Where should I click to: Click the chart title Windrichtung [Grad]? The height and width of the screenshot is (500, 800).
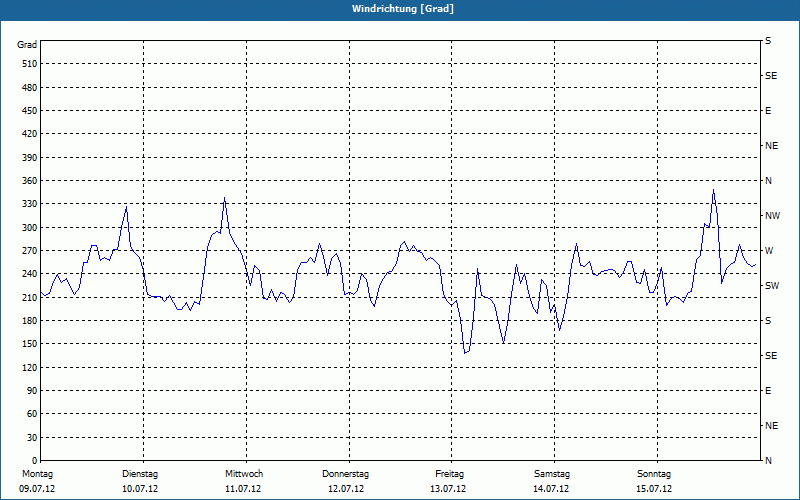point(403,9)
